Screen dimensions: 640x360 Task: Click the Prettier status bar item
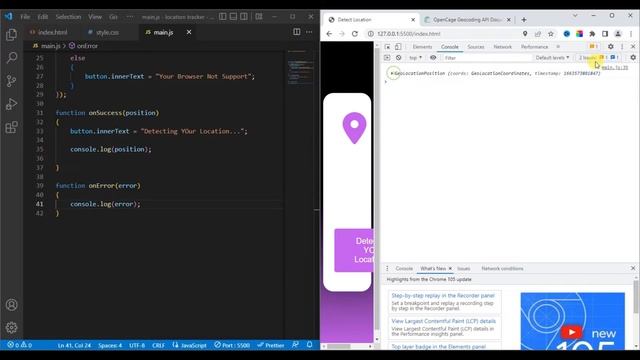pyautogui.click(x=271, y=345)
